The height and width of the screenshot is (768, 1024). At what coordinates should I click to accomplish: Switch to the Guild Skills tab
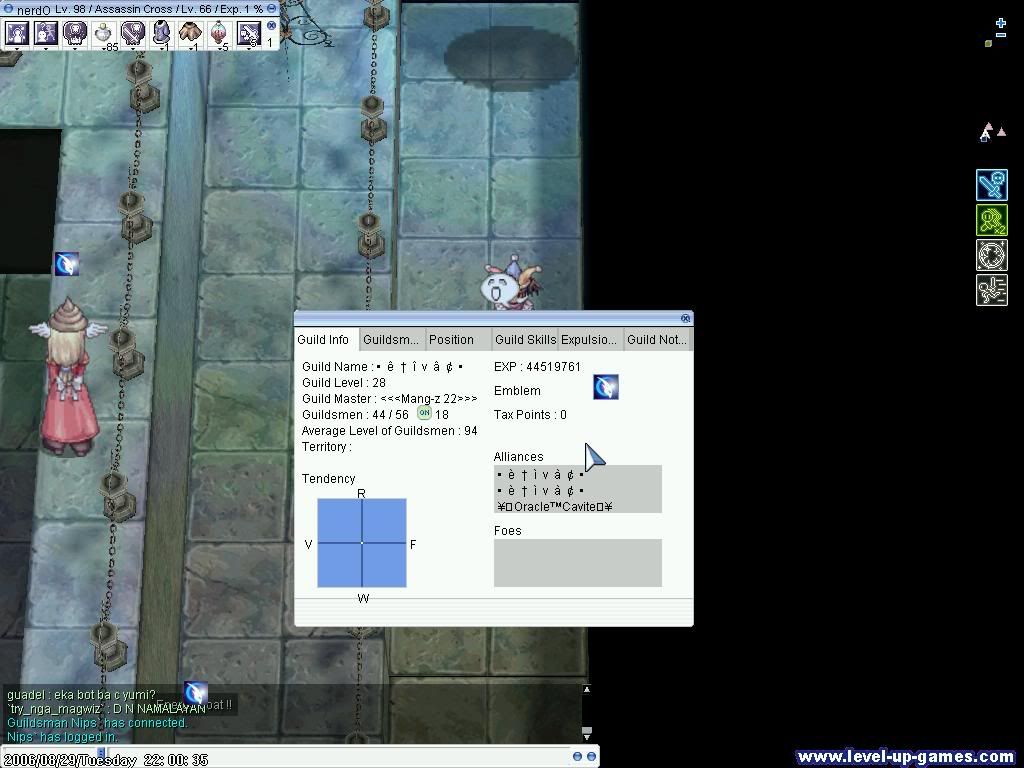click(x=525, y=340)
